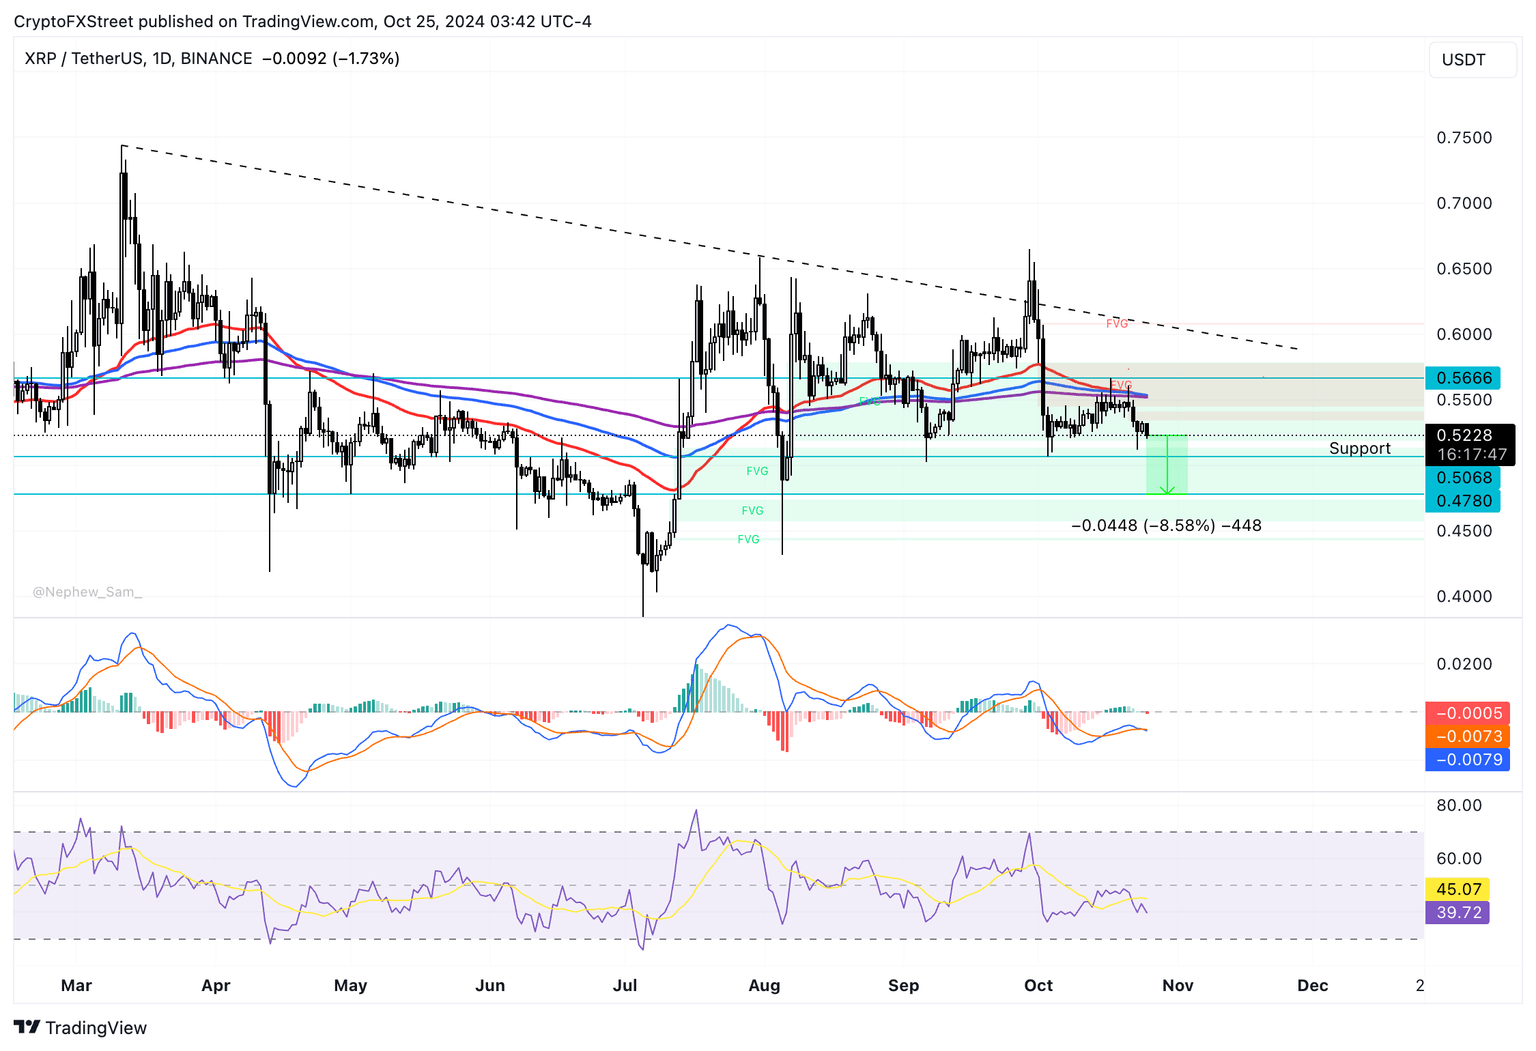Click the Oct label on time axis

click(1038, 985)
